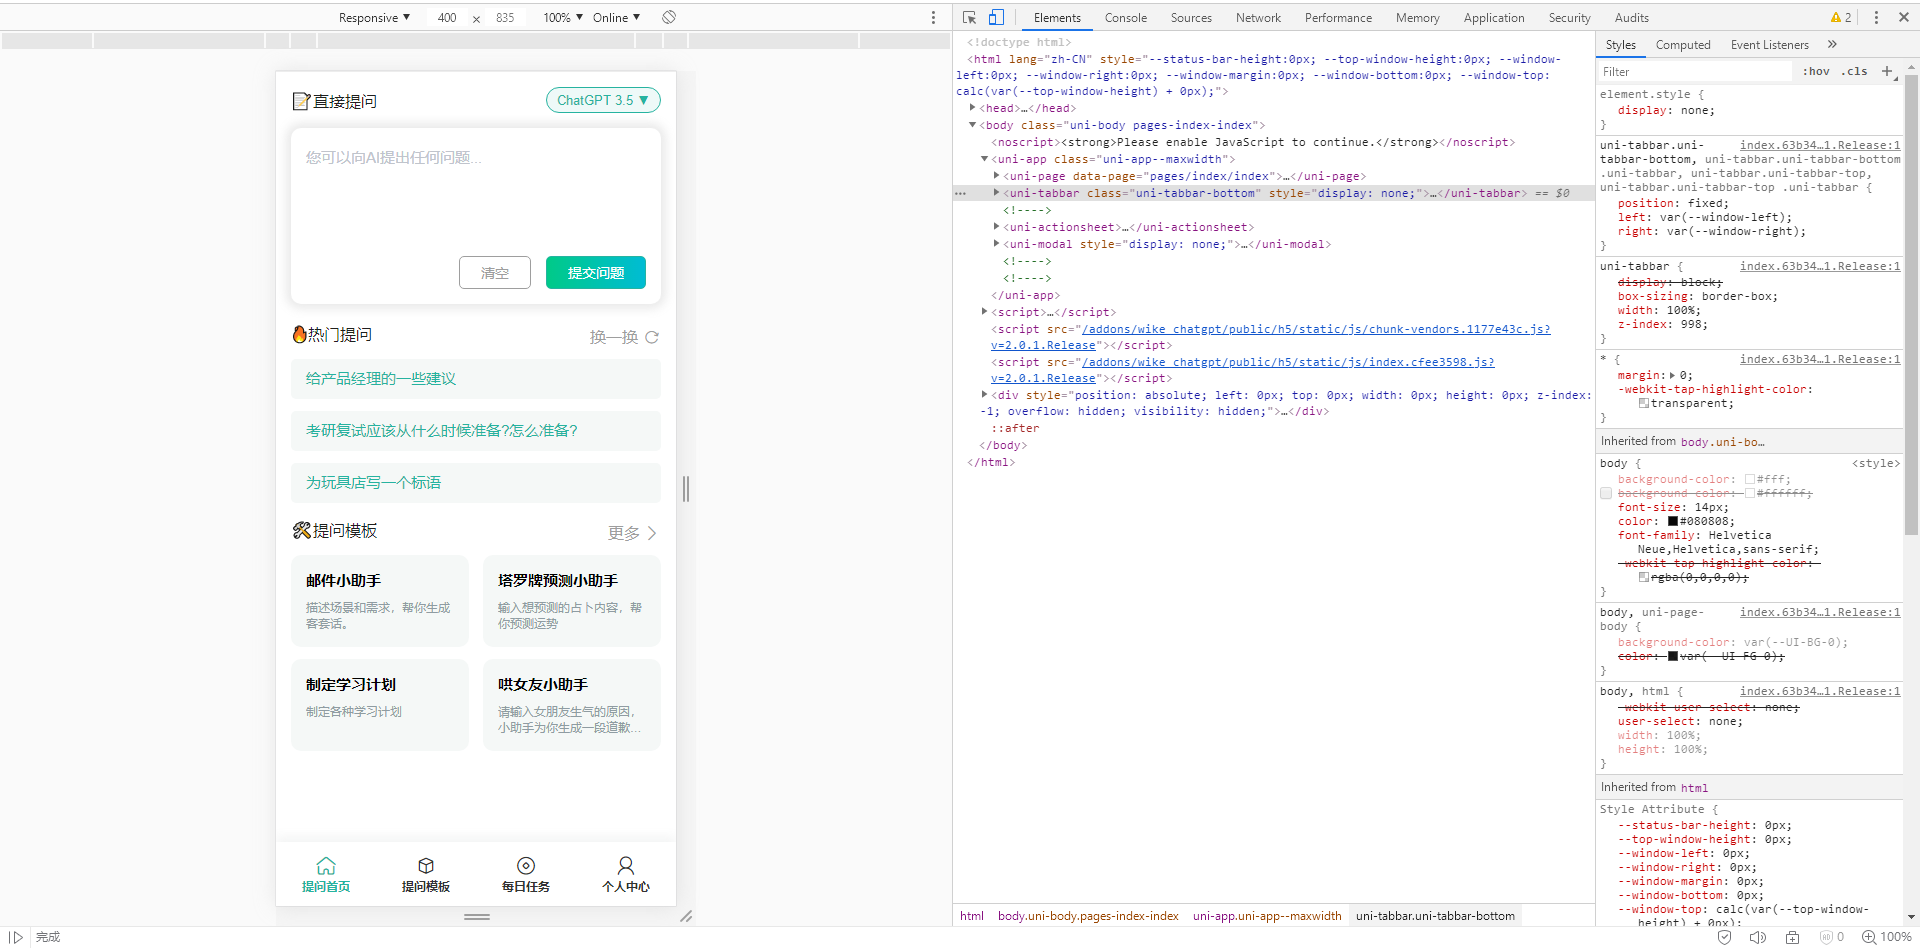Screen dimensions: 1920x948
Task: Click the refresh arrow beside 换一换
Action: (652, 337)
